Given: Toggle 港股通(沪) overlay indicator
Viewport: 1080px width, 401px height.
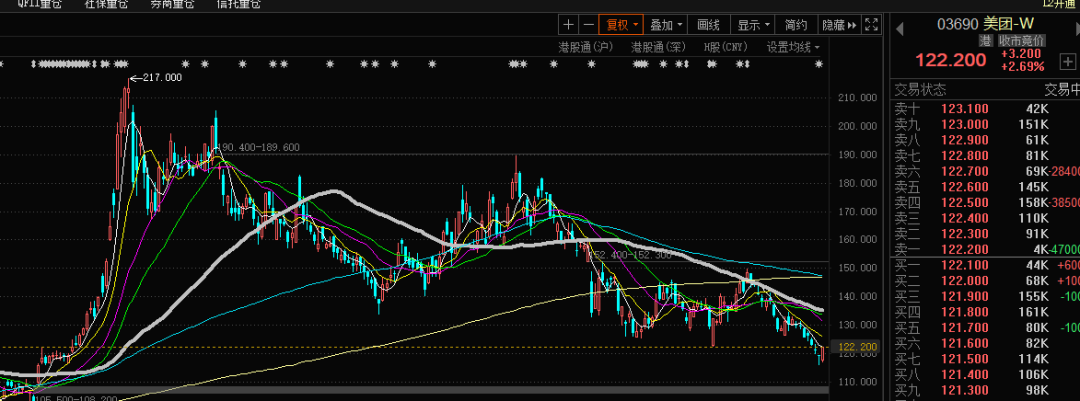Looking at the screenshot, I should [x=585, y=46].
